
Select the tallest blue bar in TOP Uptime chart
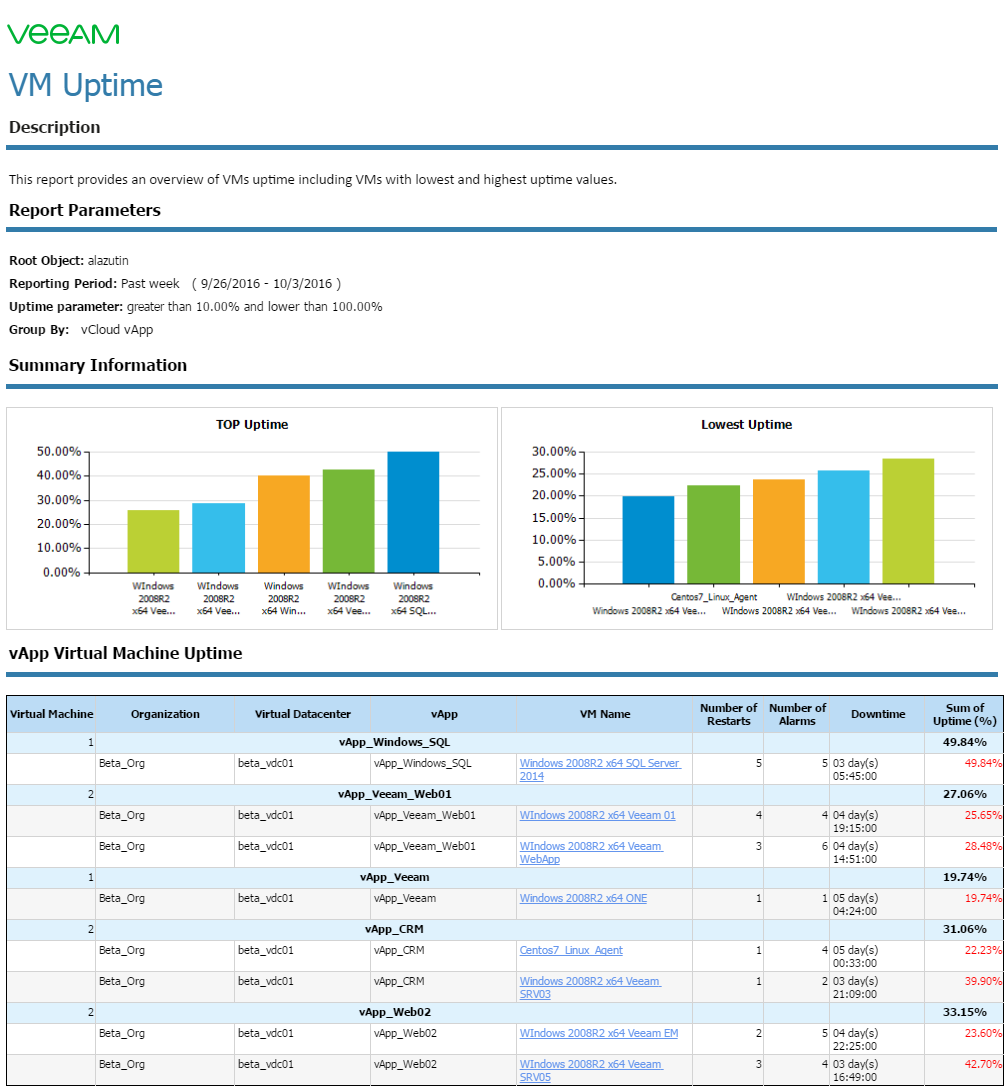(413, 512)
